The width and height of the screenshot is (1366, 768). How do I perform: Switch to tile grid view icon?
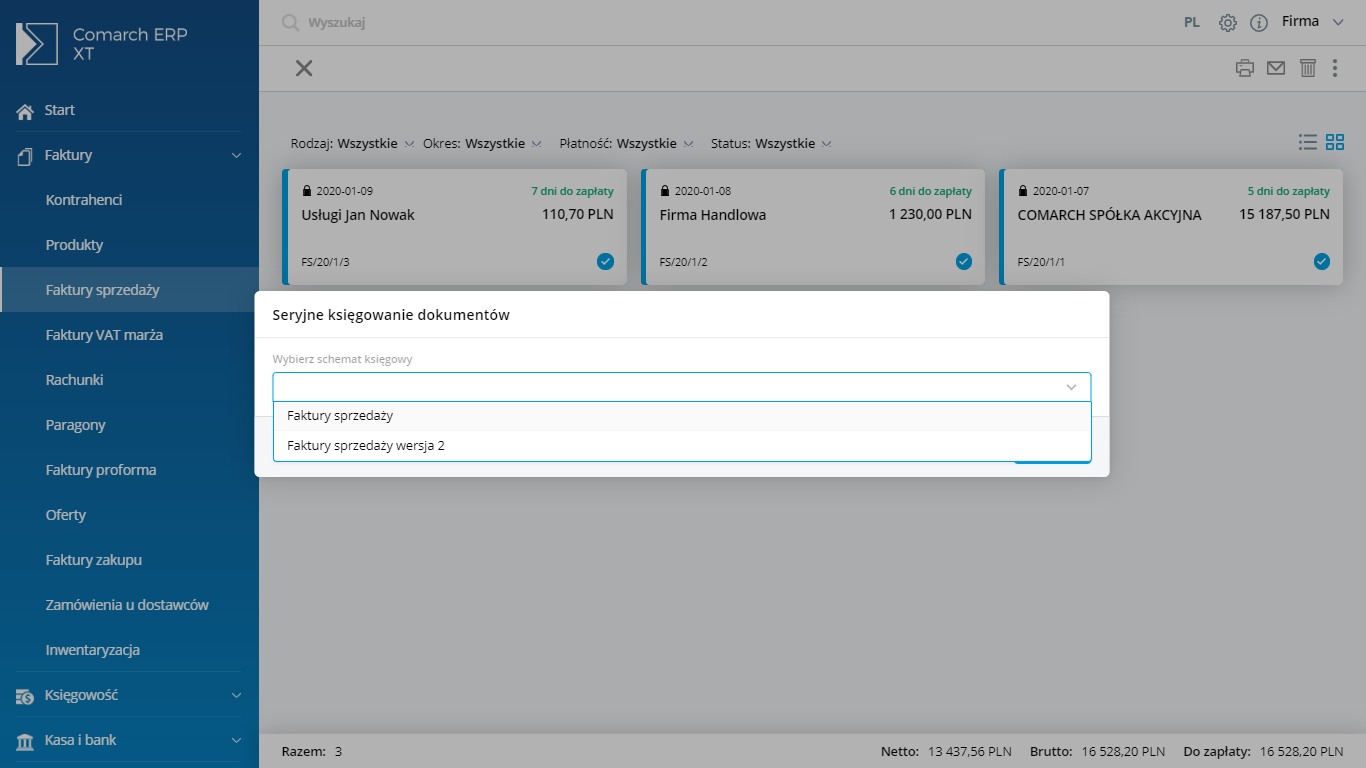pyautogui.click(x=1335, y=142)
